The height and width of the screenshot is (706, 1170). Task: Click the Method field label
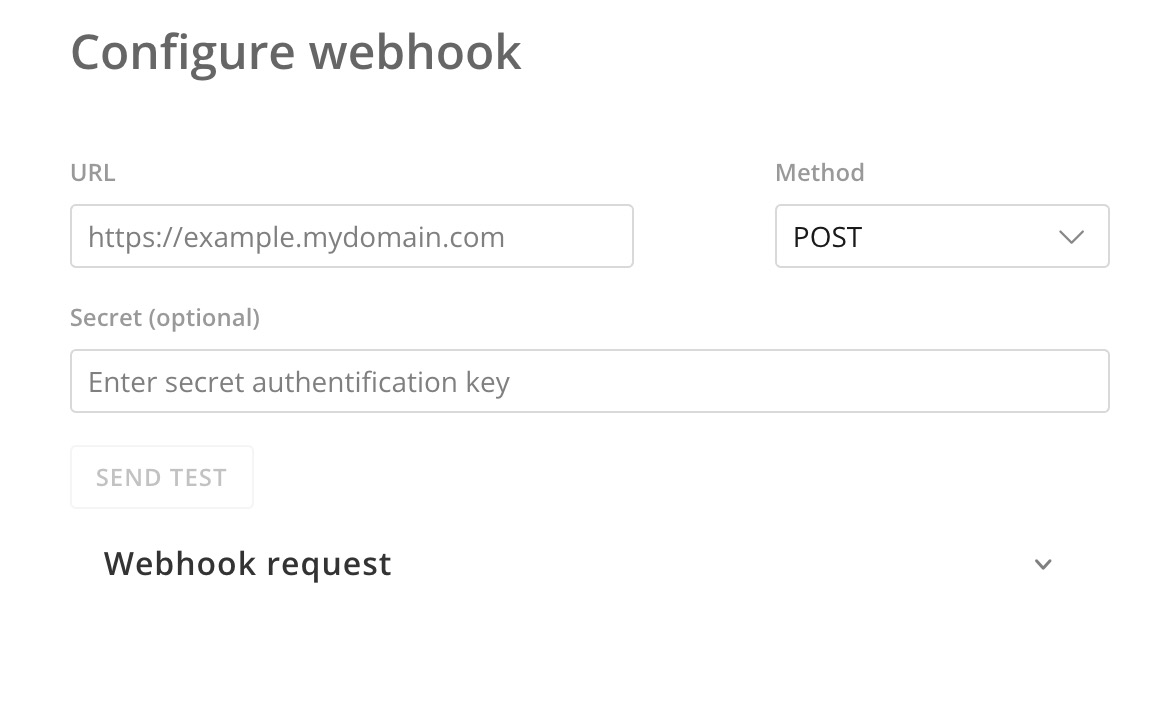(x=819, y=172)
